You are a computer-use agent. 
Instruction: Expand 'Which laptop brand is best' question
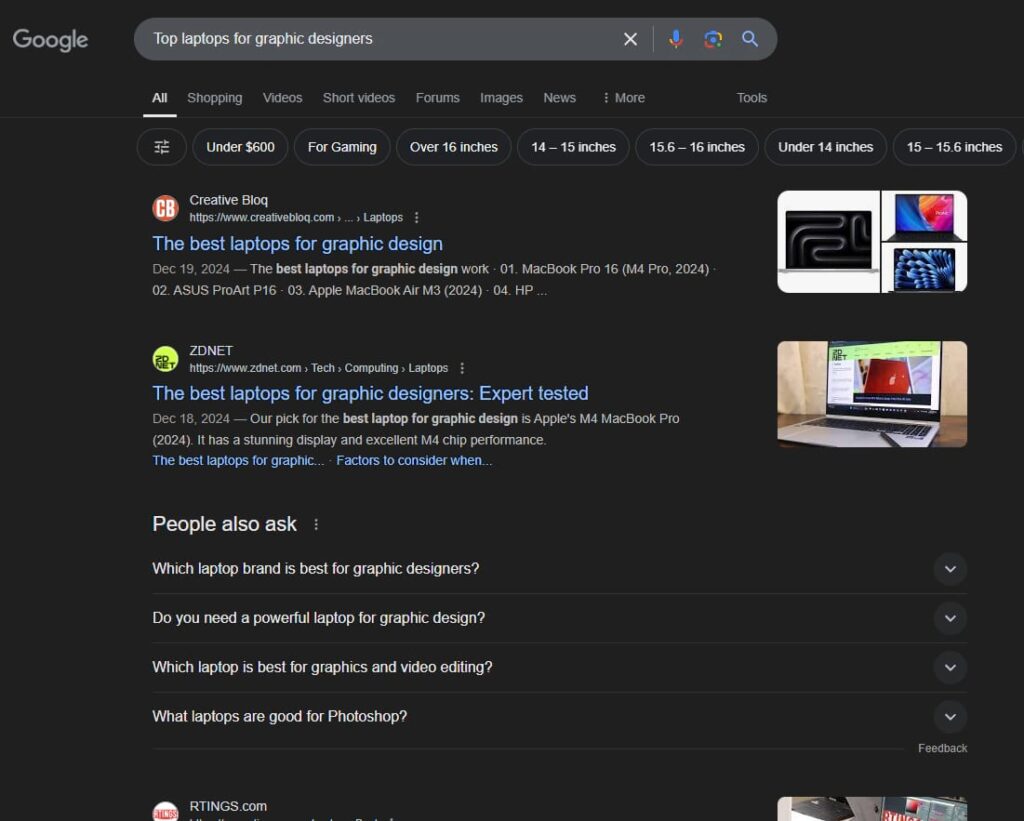pyautogui.click(x=560, y=569)
